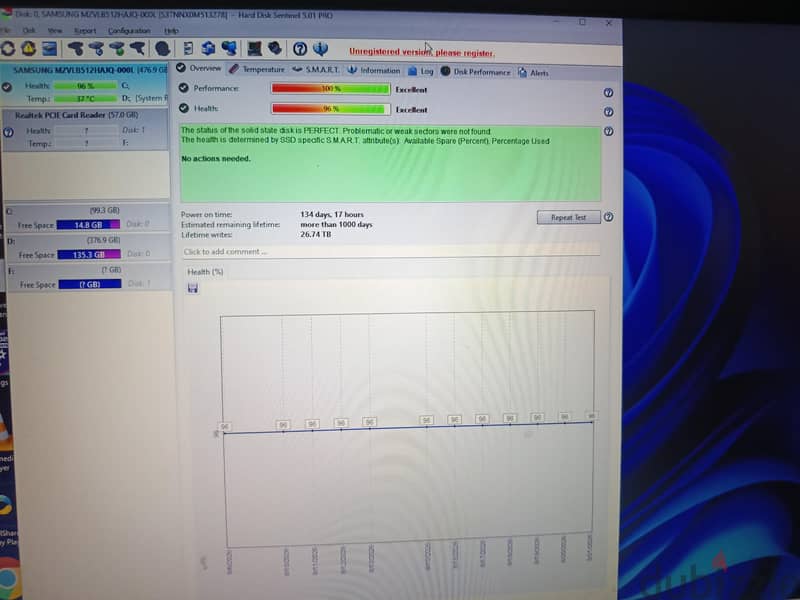Open the Disk menu
The height and width of the screenshot is (600, 800).
point(29,31)
